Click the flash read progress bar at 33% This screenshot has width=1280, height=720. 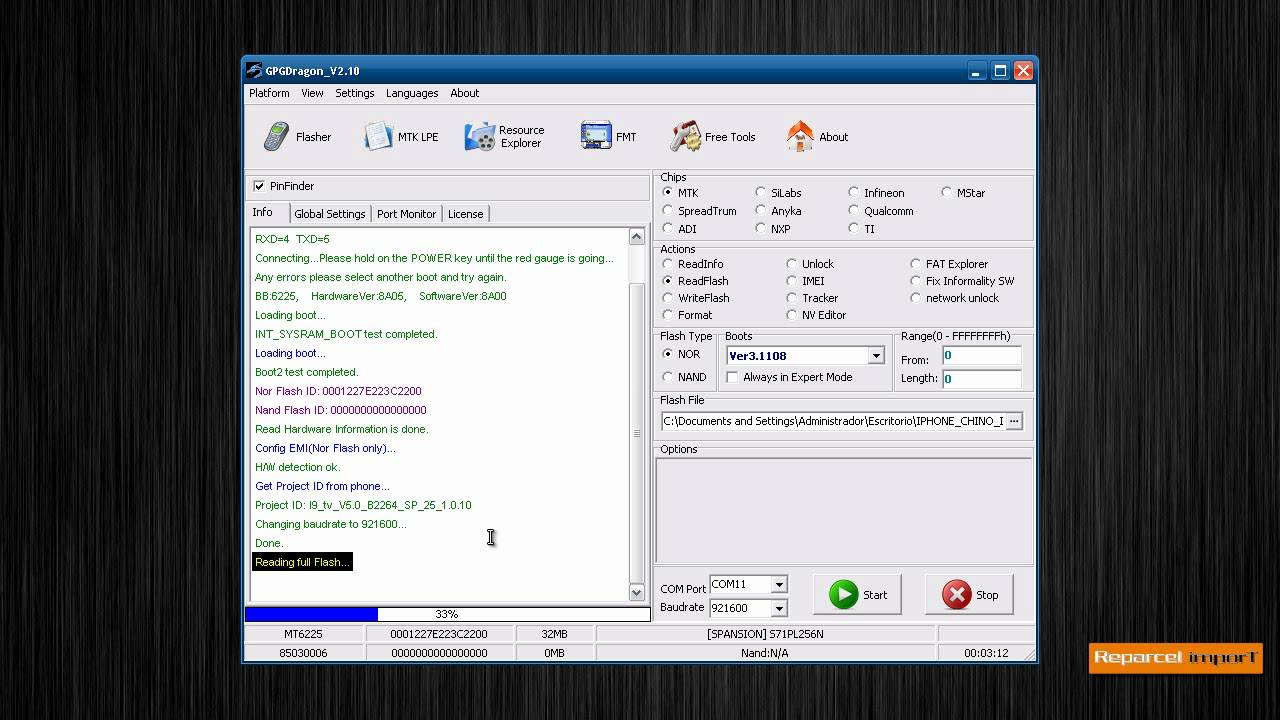click(x=447, y=614)
